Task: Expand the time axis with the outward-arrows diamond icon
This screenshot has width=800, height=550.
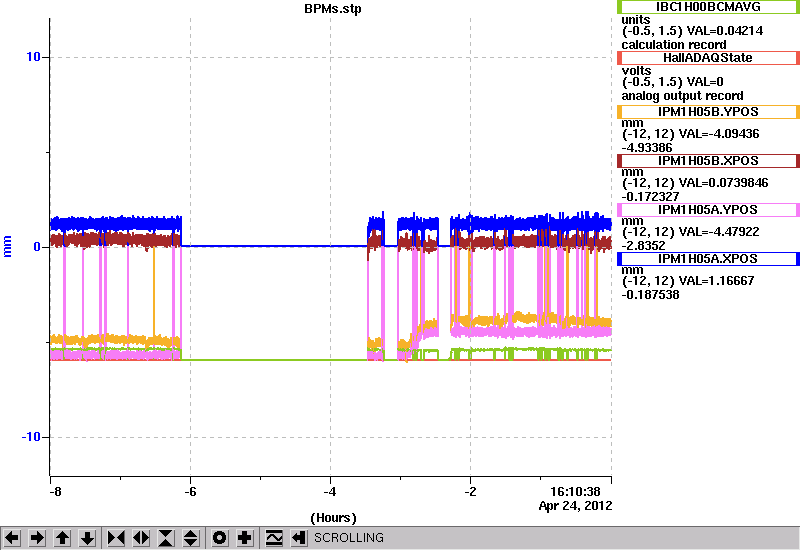Action: point(141,538)
